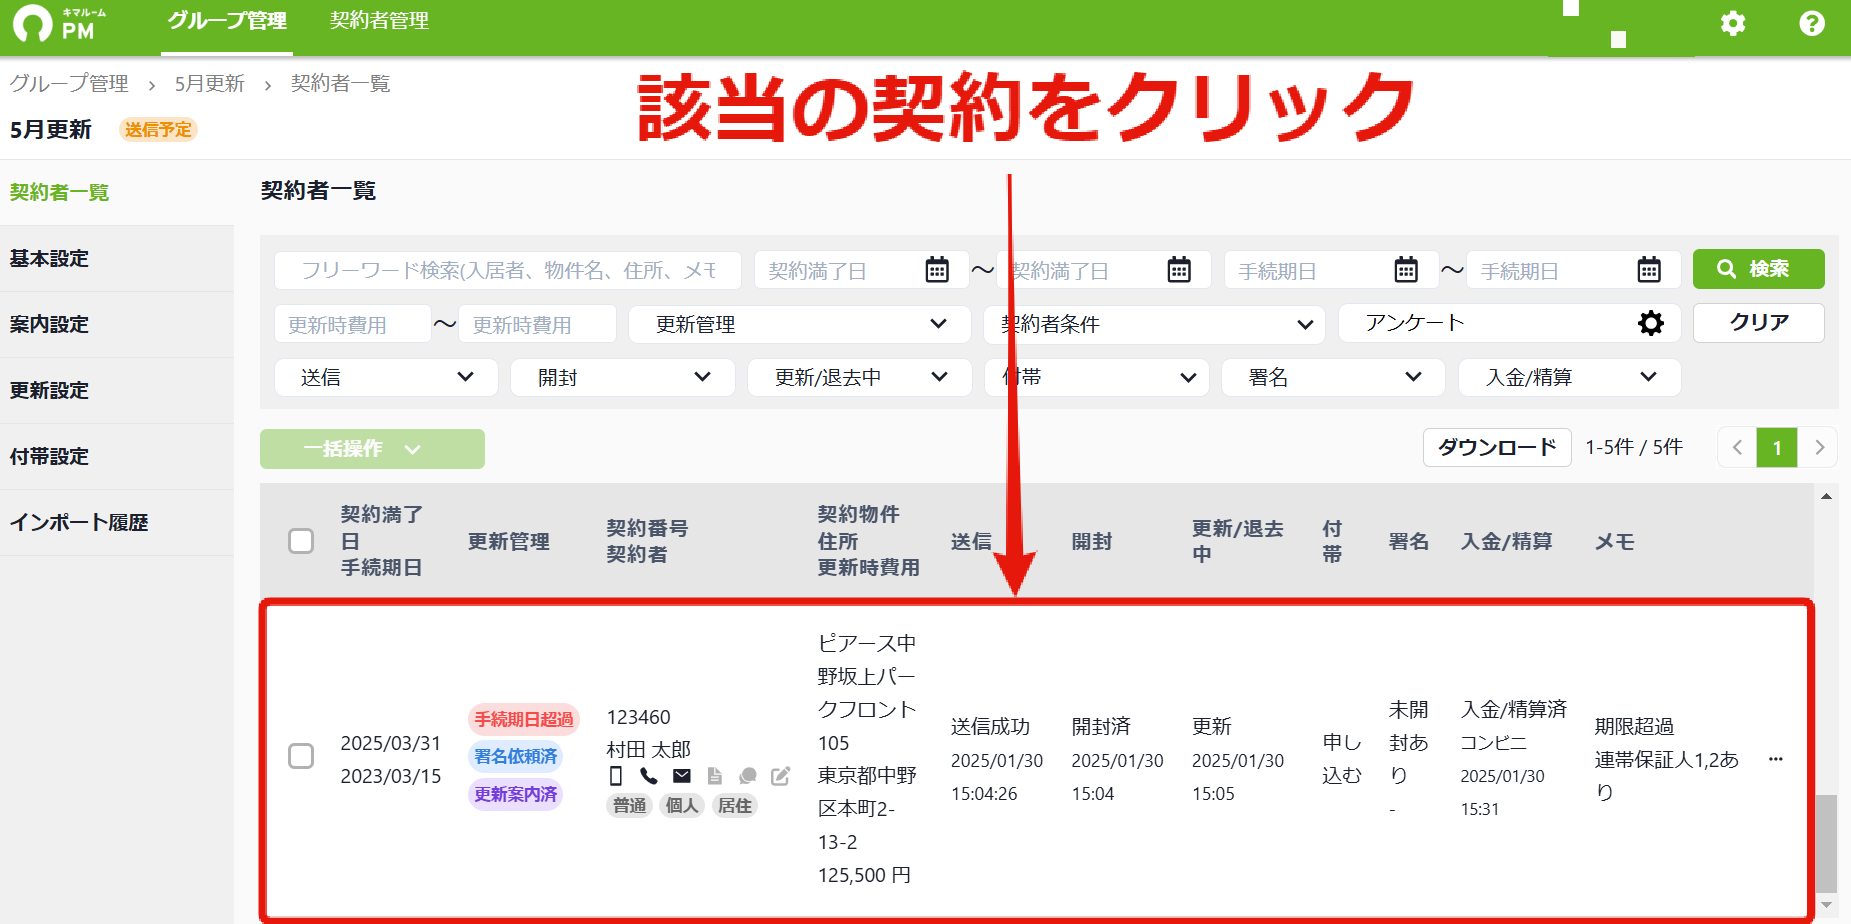Screen dimensions: 1851x924
Task: Click the green 検索 button
Action: (x=1758, y=269)
